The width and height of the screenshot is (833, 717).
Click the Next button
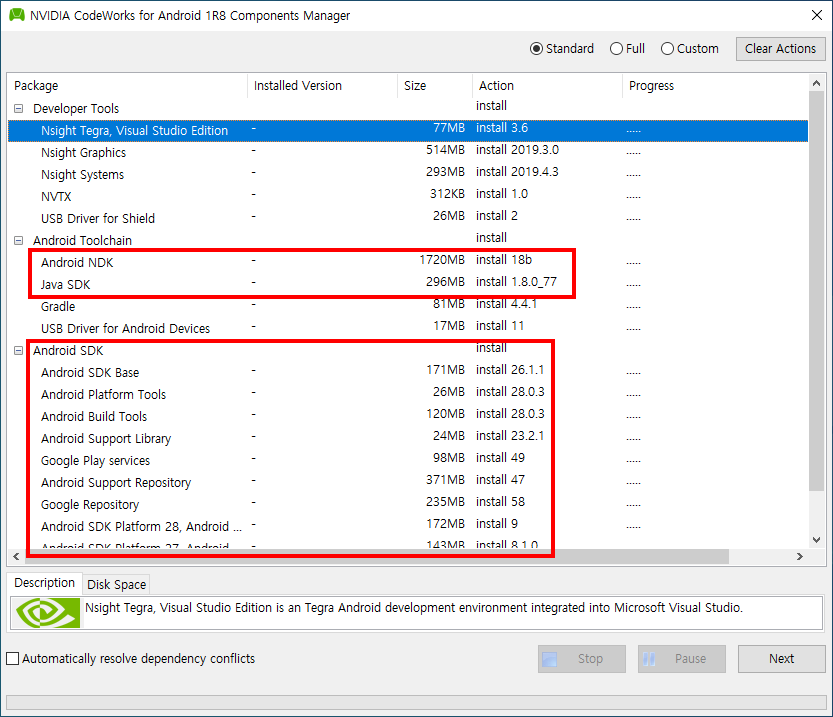coord(781,659)
